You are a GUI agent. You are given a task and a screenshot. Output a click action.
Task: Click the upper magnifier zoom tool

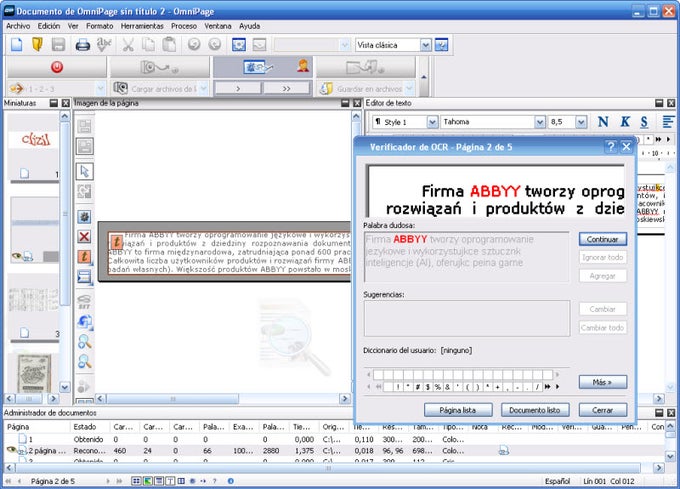84,342
